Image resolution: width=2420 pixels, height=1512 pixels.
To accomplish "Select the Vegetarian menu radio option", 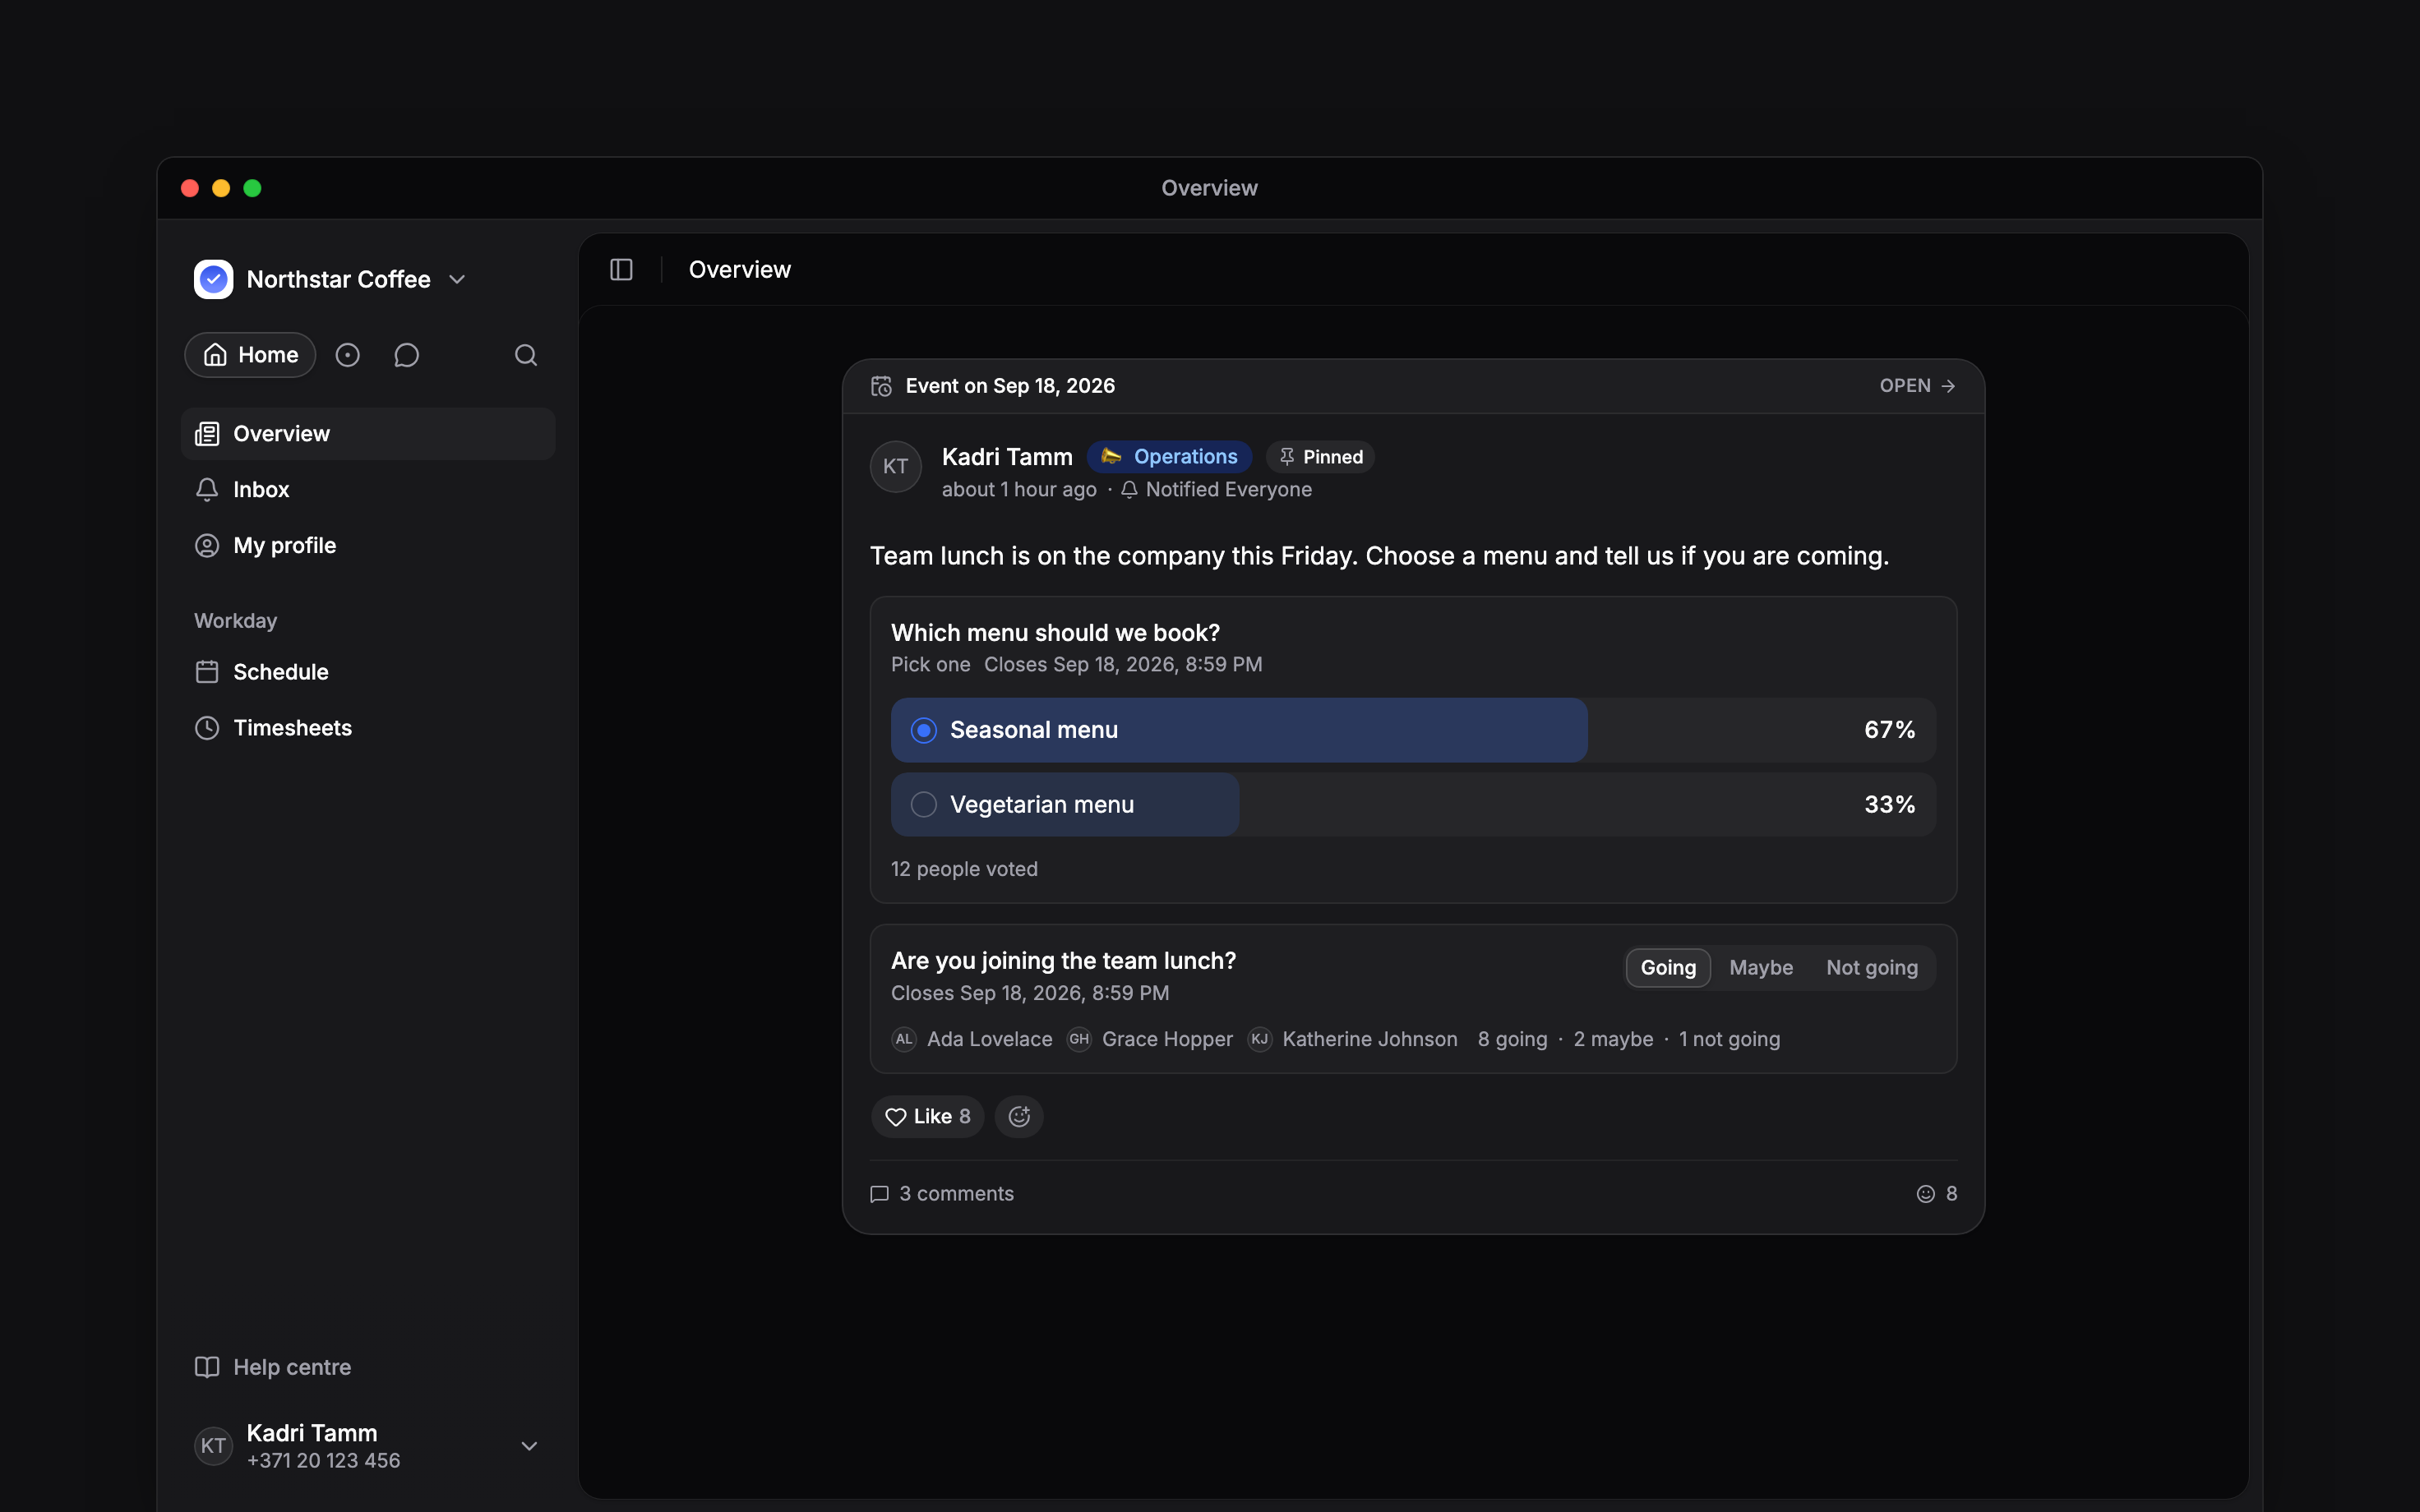I will (x=924, y=805).
